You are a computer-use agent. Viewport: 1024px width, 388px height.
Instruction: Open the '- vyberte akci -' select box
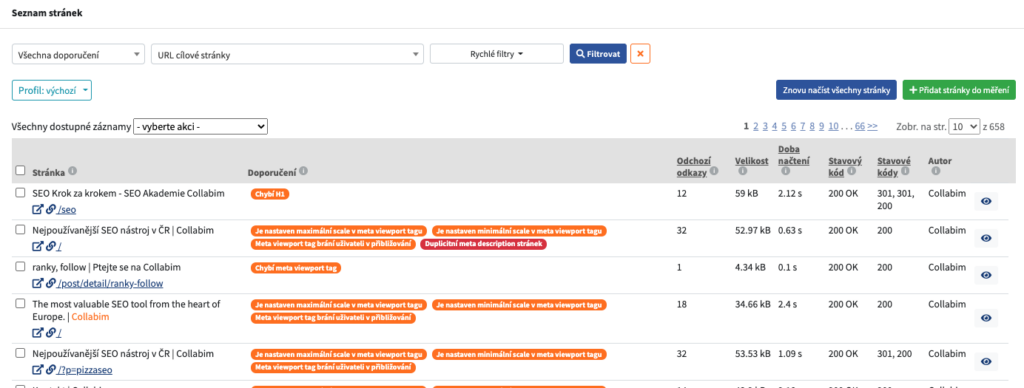click(200, 127)
